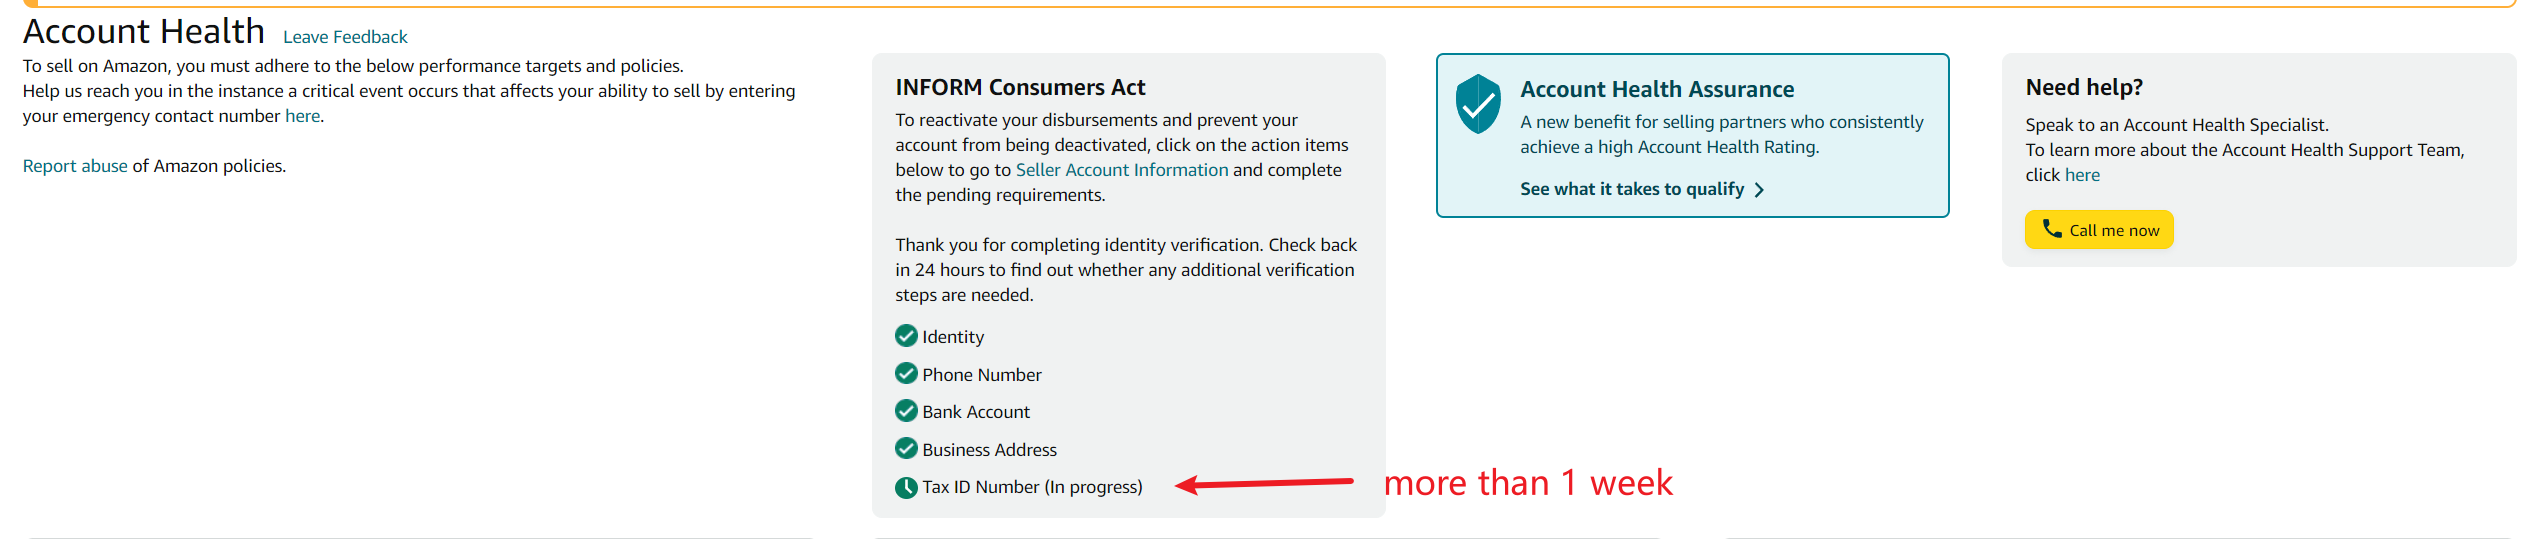Click the INFORM Consumers Act heading
This screenshot has width=2529, height=539.
[x=1020, y=87]
